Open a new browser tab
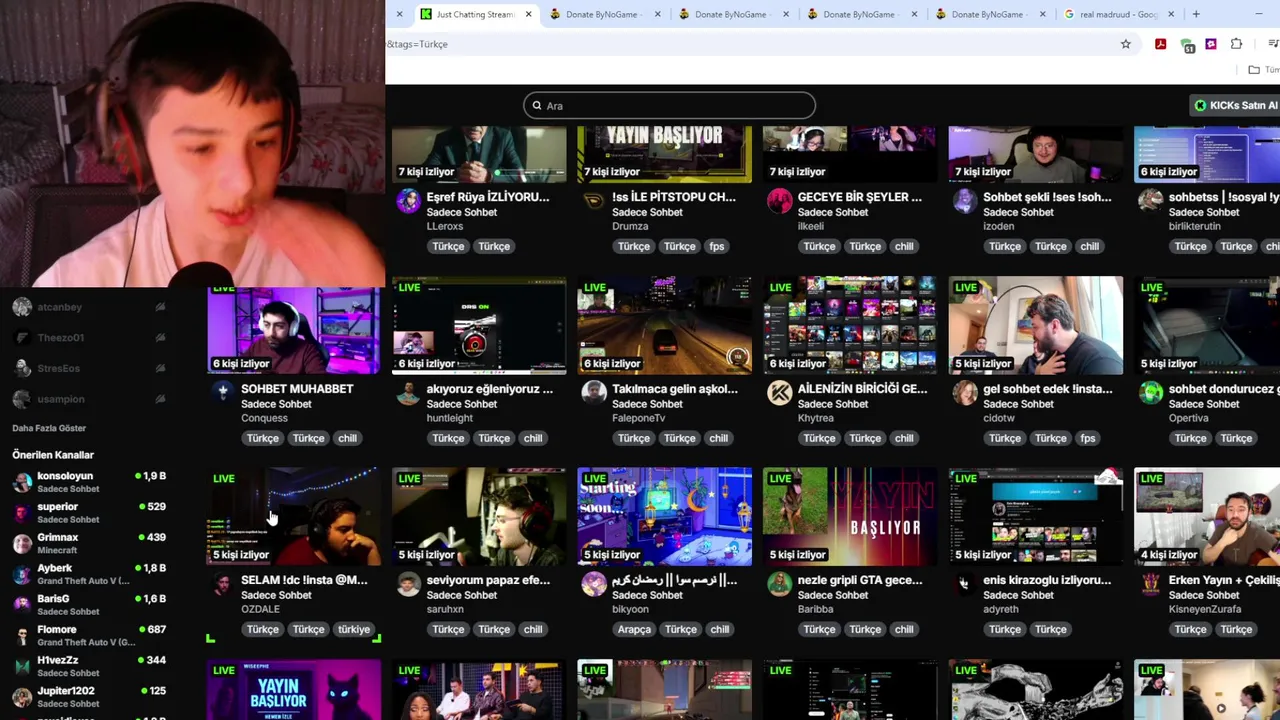This screenshot has height=720, width=1280. (x=1196, y=14)
